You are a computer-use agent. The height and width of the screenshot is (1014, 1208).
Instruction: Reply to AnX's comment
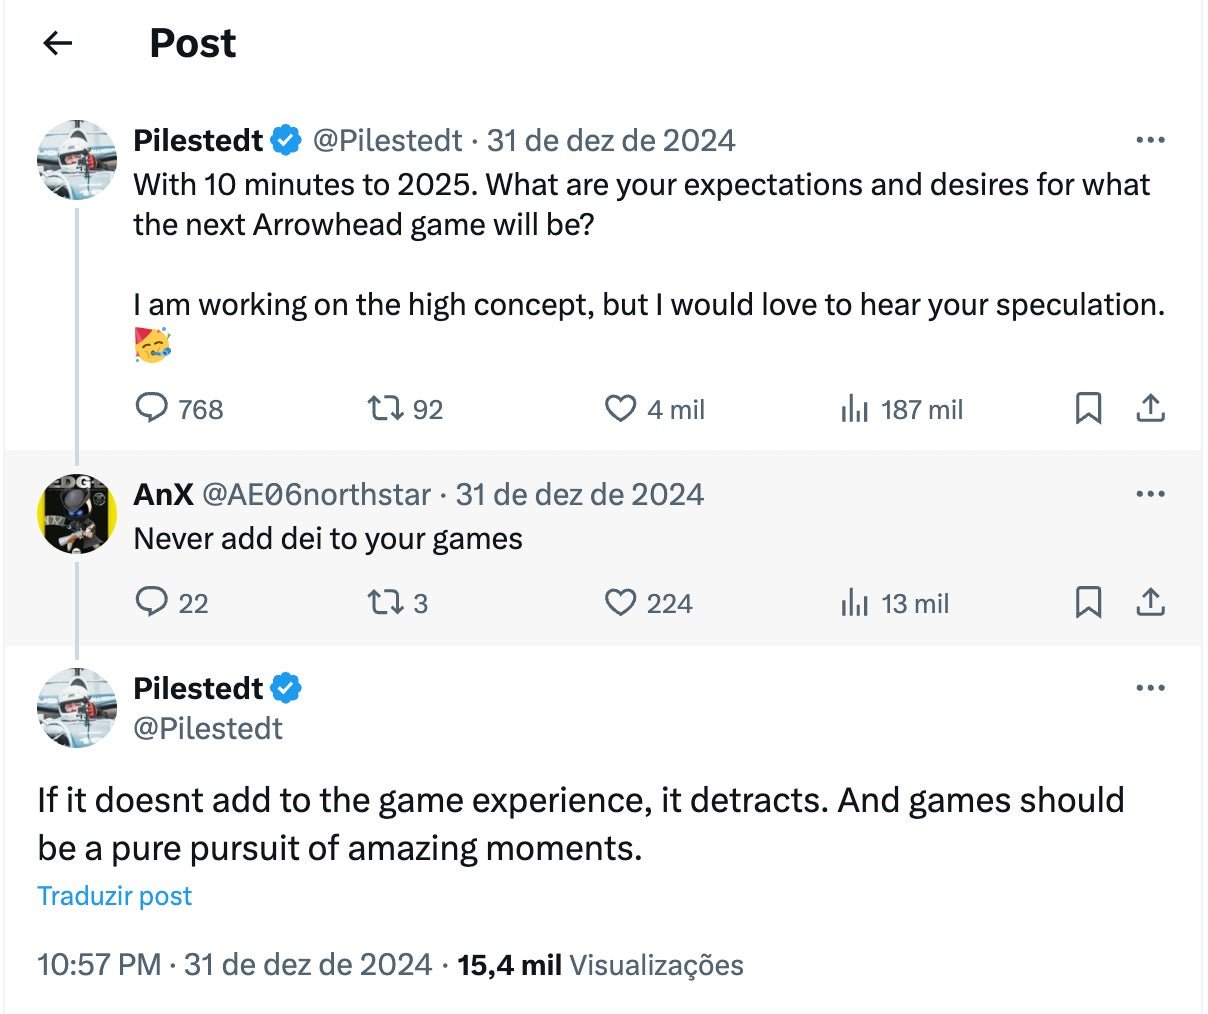pos(151,602)
